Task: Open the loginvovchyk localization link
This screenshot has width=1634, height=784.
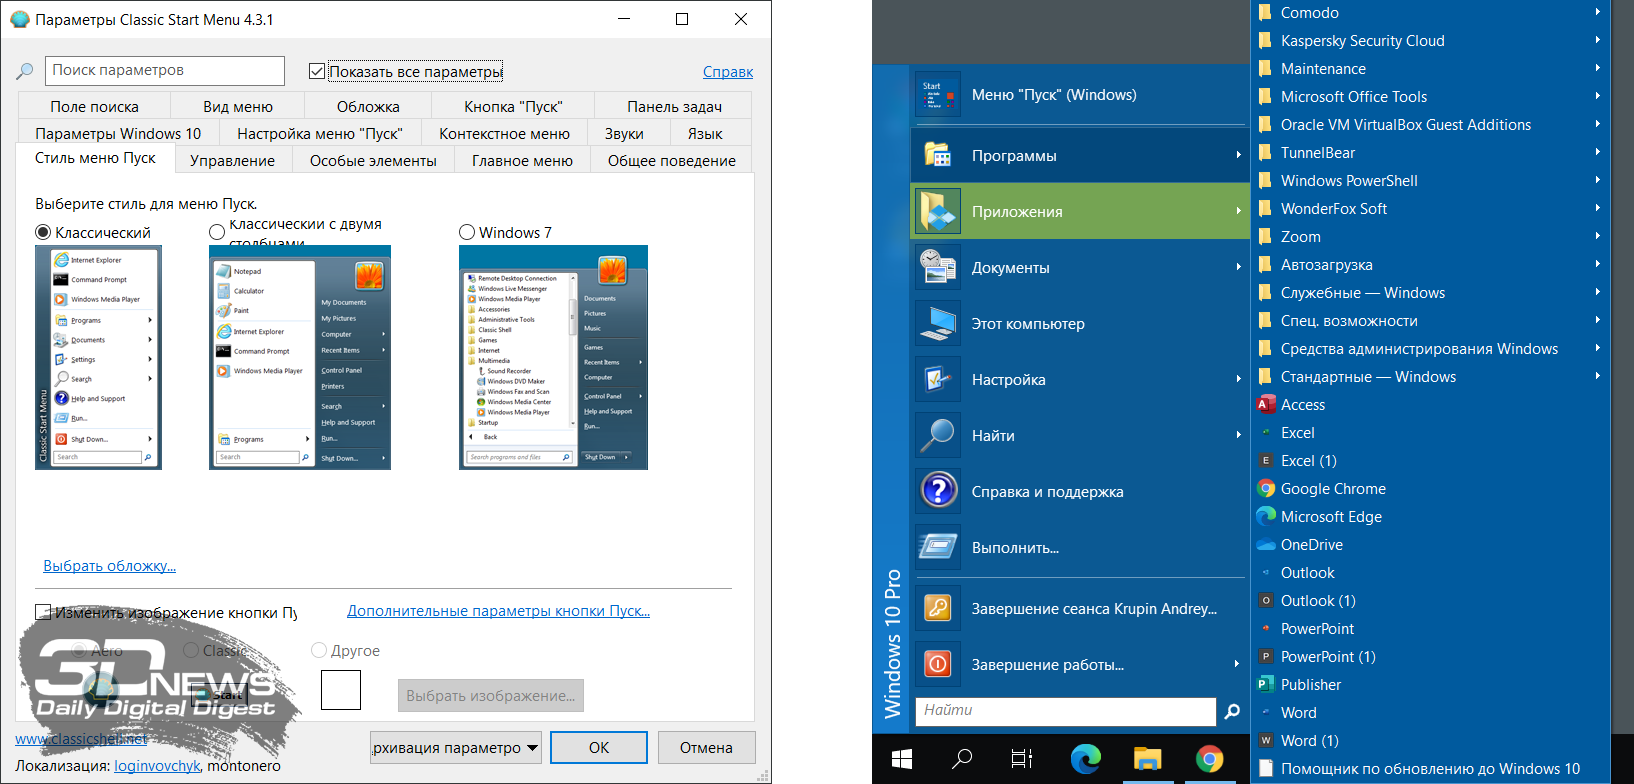Action: coord(157,766)
